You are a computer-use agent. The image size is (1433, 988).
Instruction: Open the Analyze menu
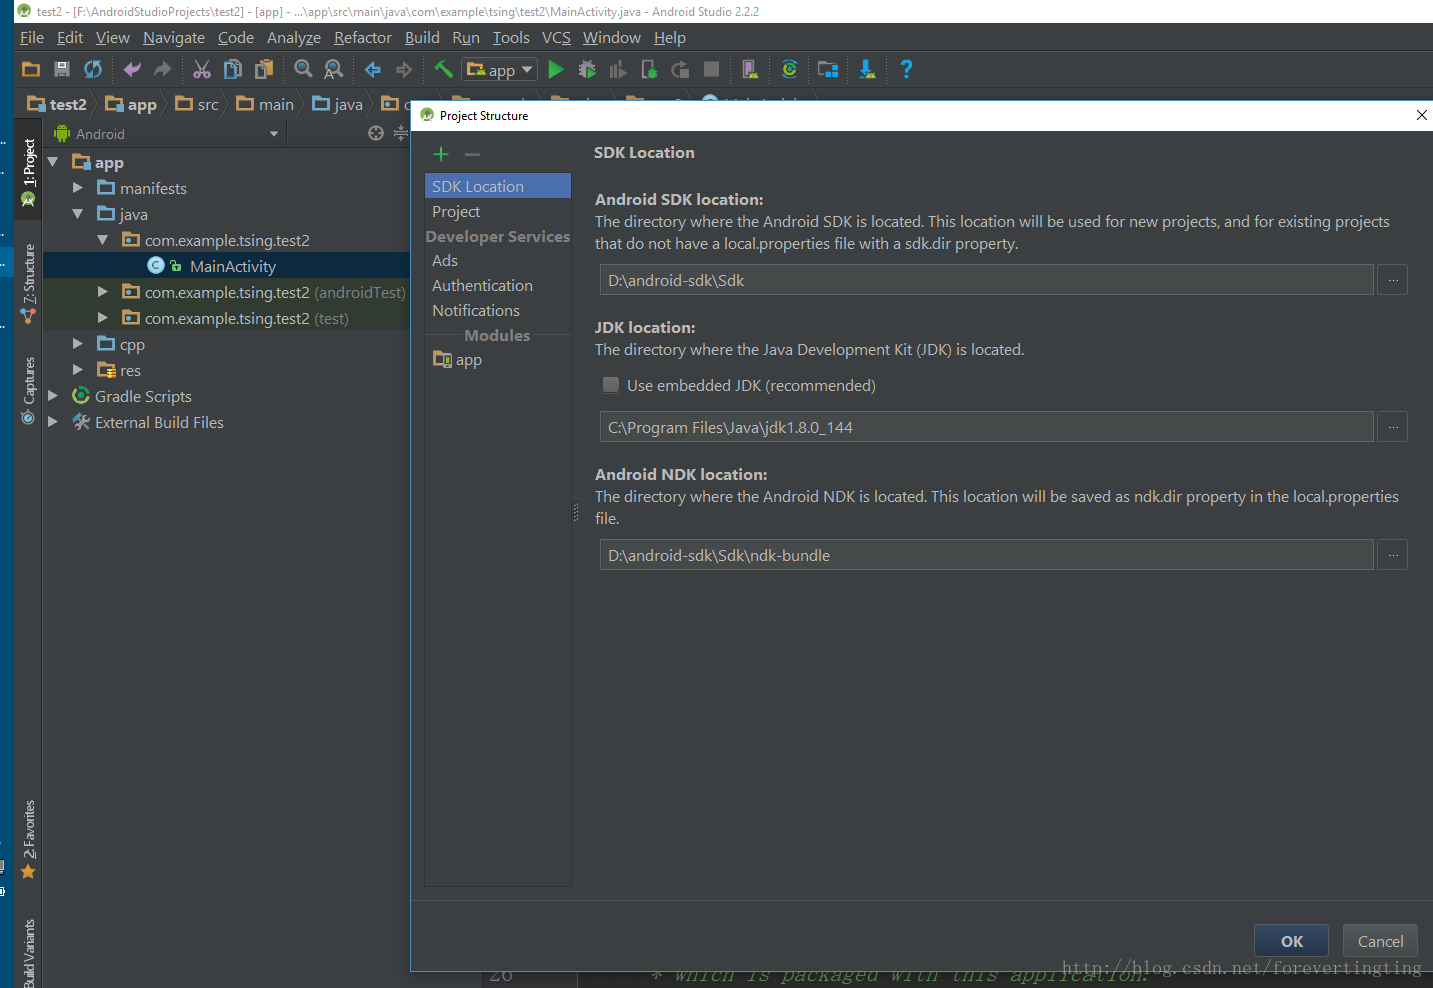tap(294, 37)
